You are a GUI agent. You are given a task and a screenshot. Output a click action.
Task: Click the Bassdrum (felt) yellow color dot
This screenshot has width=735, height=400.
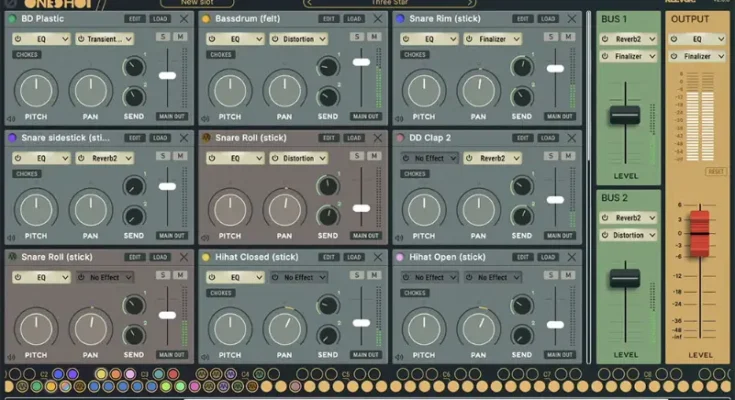[207, 19]
